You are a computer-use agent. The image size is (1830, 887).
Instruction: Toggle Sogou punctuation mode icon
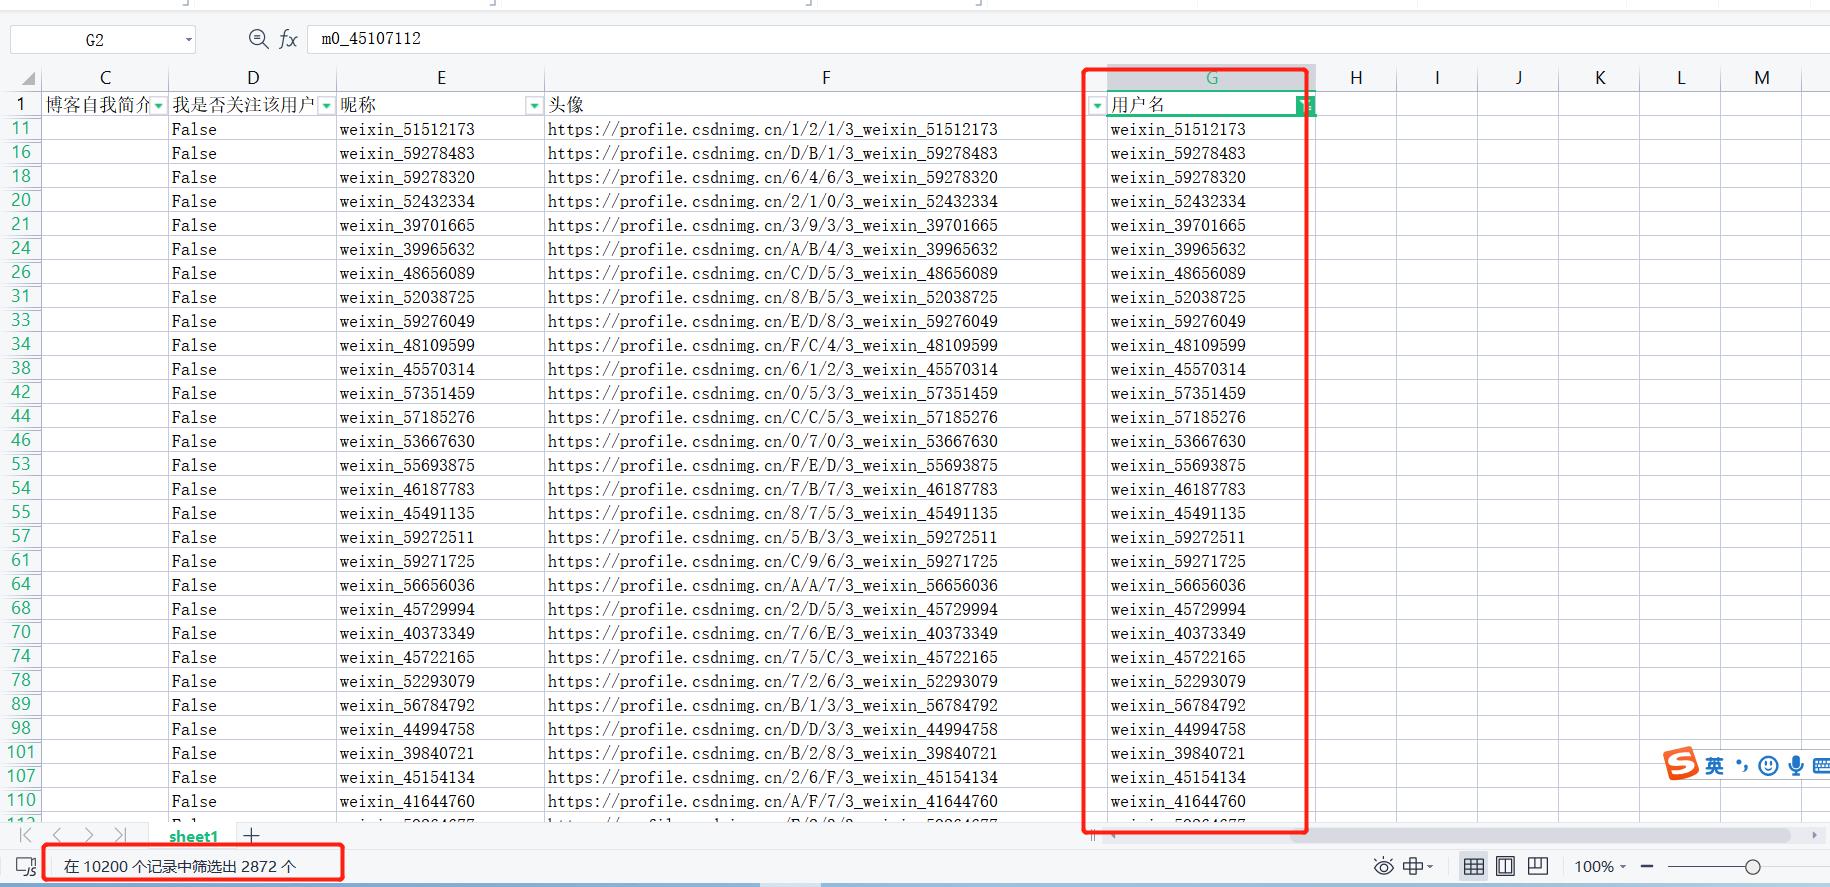click(1741, 766)
